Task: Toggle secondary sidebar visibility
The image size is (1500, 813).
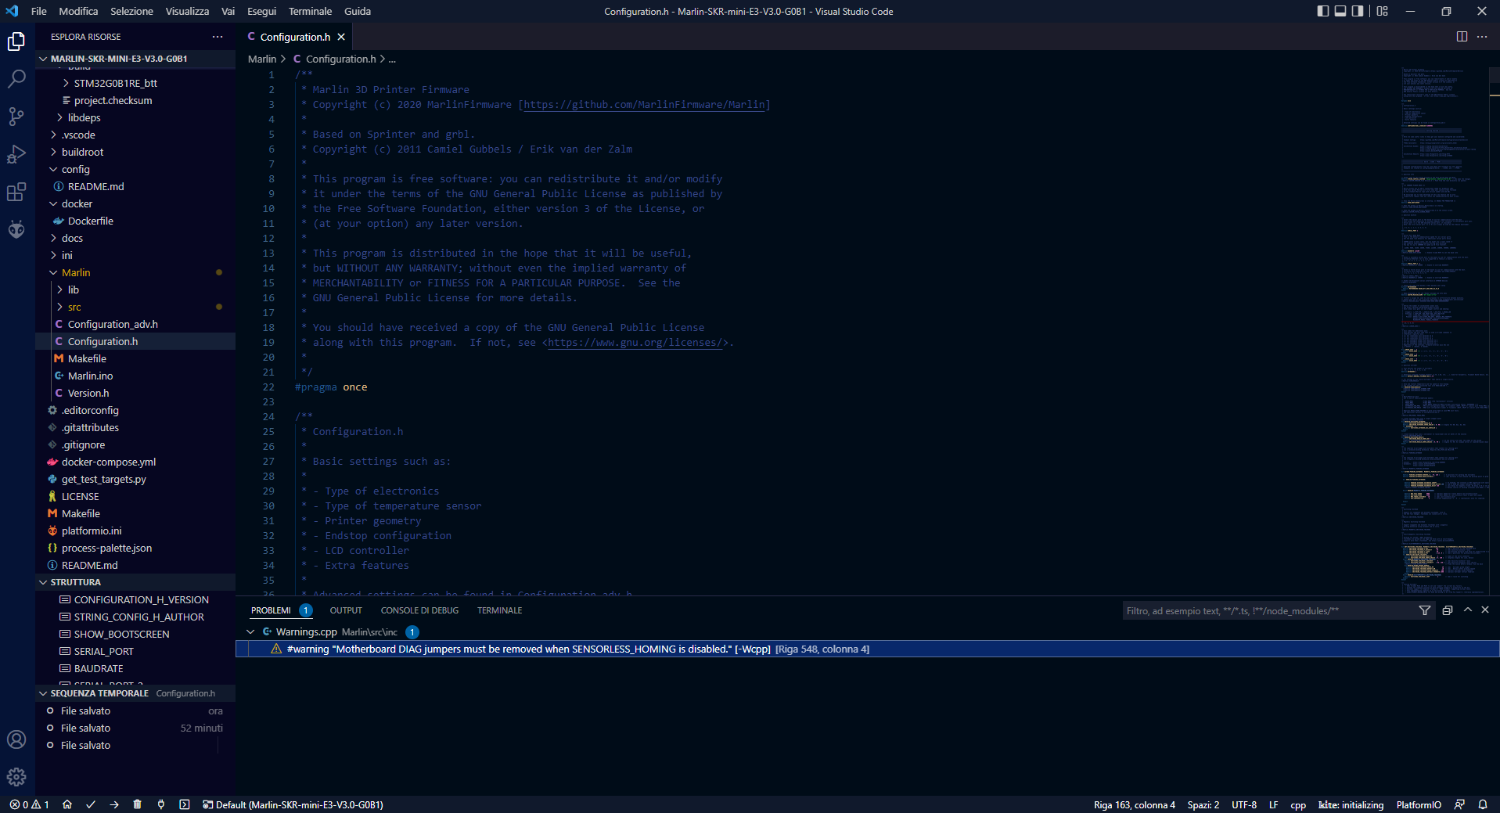Action: click(x=1357, y=11)
